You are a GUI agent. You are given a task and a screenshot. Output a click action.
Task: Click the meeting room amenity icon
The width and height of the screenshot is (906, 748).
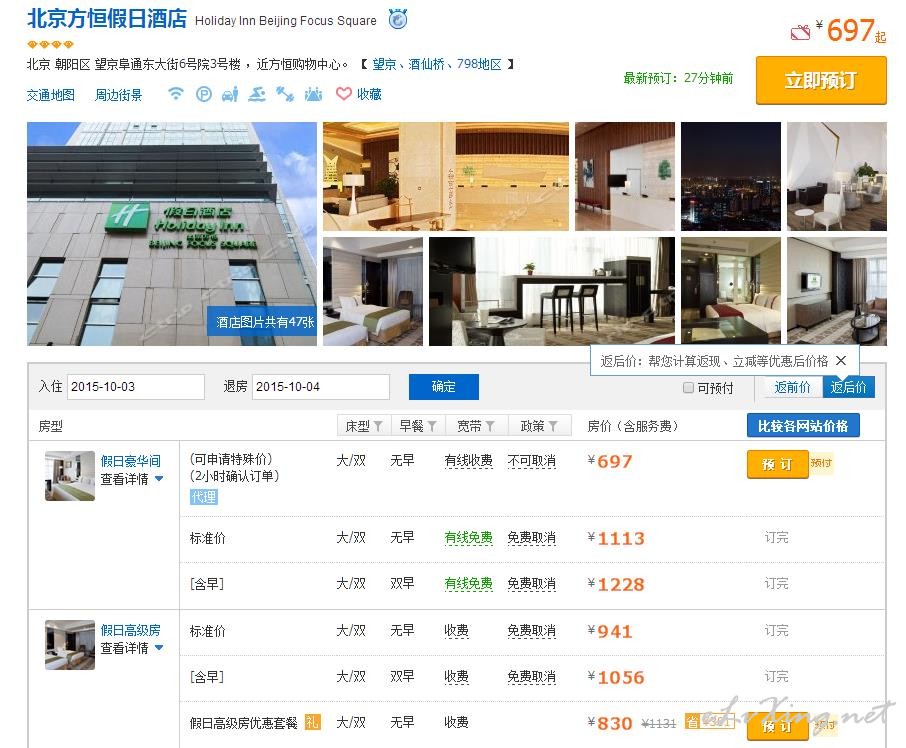(x=313, y=94)
